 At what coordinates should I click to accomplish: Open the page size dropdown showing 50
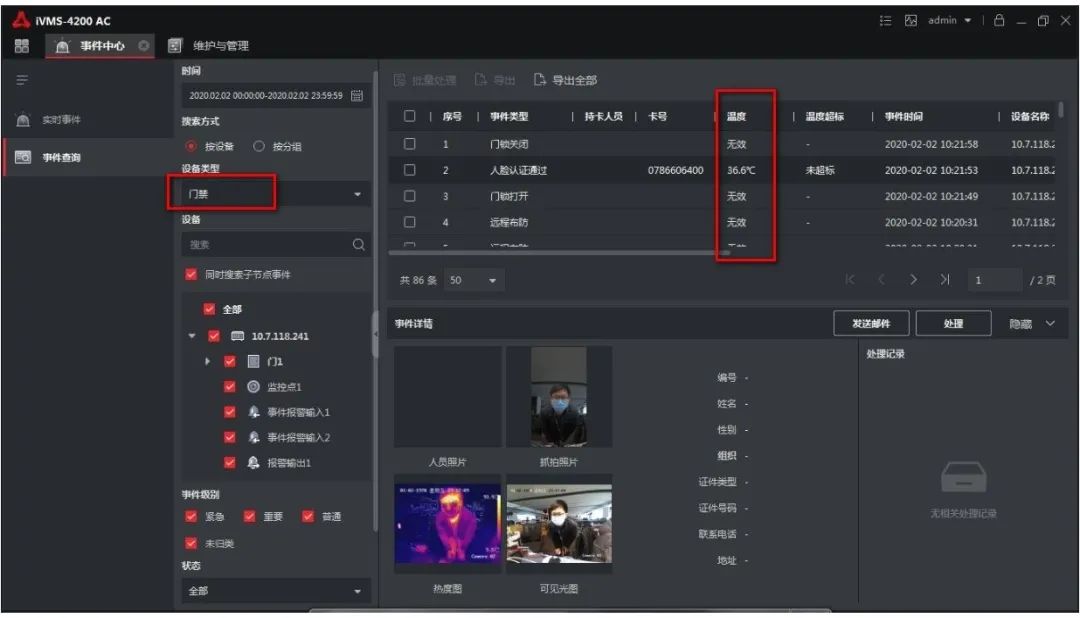coord(475,281)
